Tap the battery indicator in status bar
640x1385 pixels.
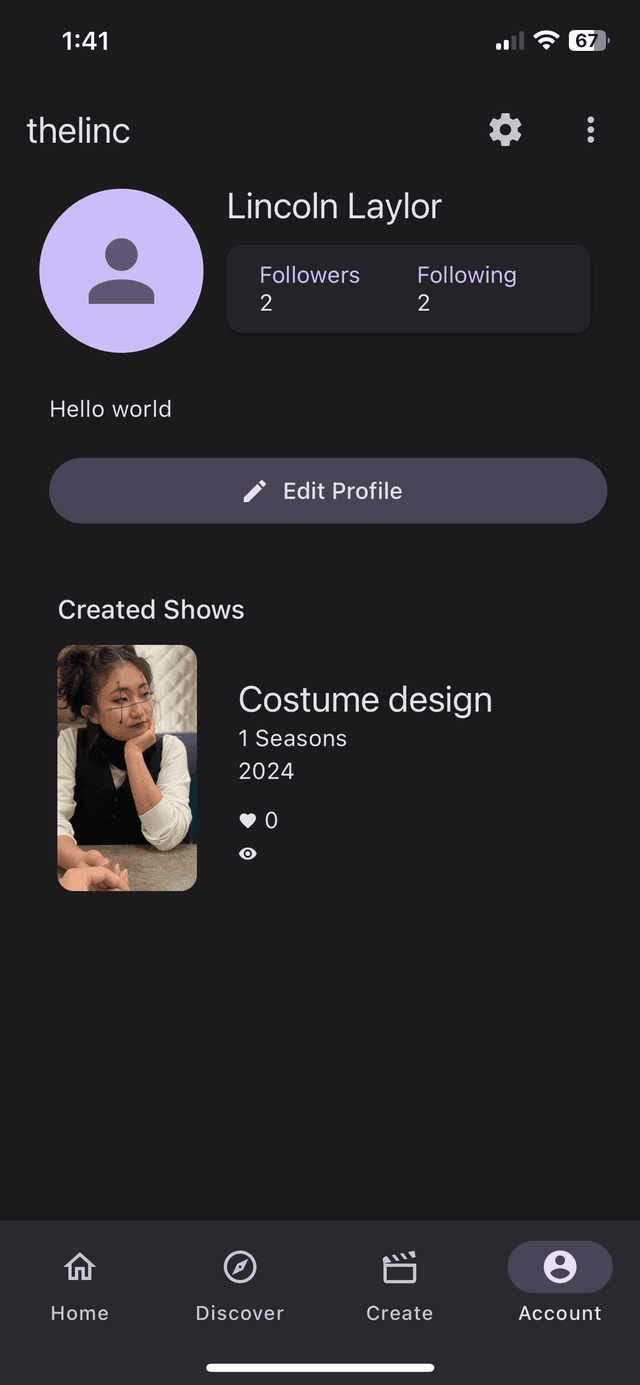click(x=587, y=41)
